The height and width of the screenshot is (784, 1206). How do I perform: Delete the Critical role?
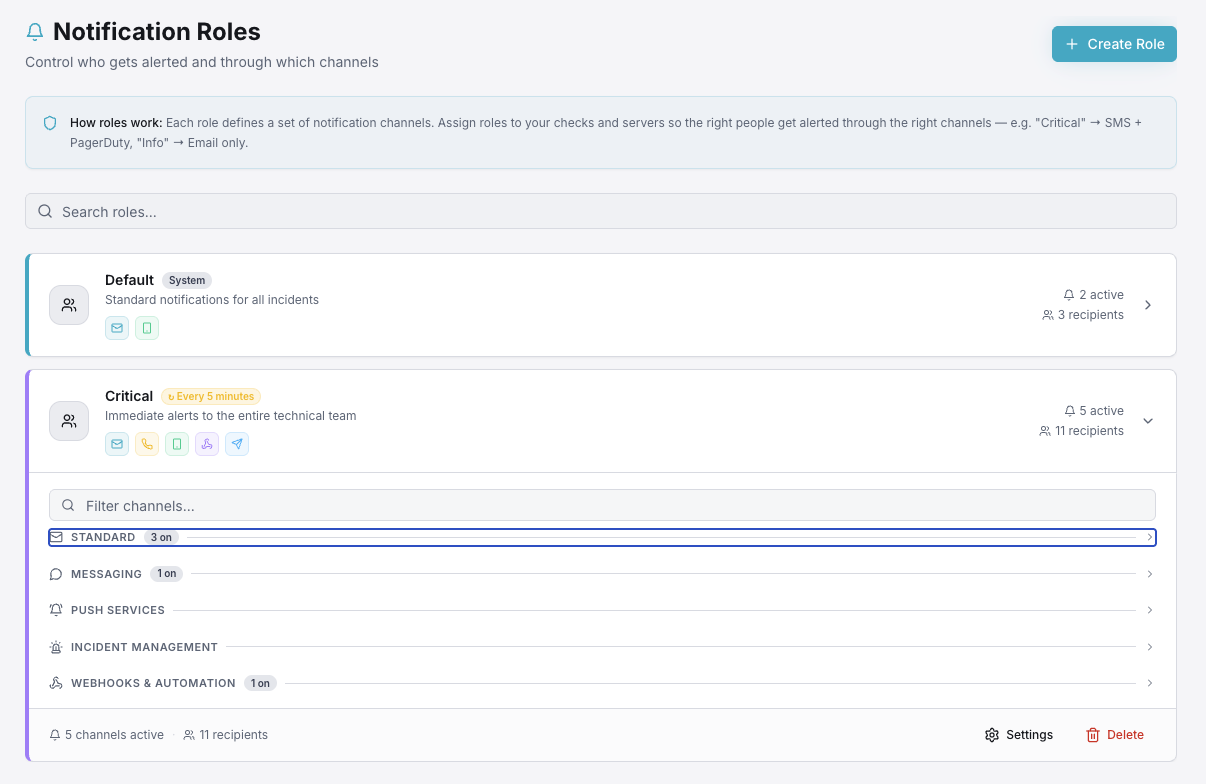click(x=1114, y=734)
